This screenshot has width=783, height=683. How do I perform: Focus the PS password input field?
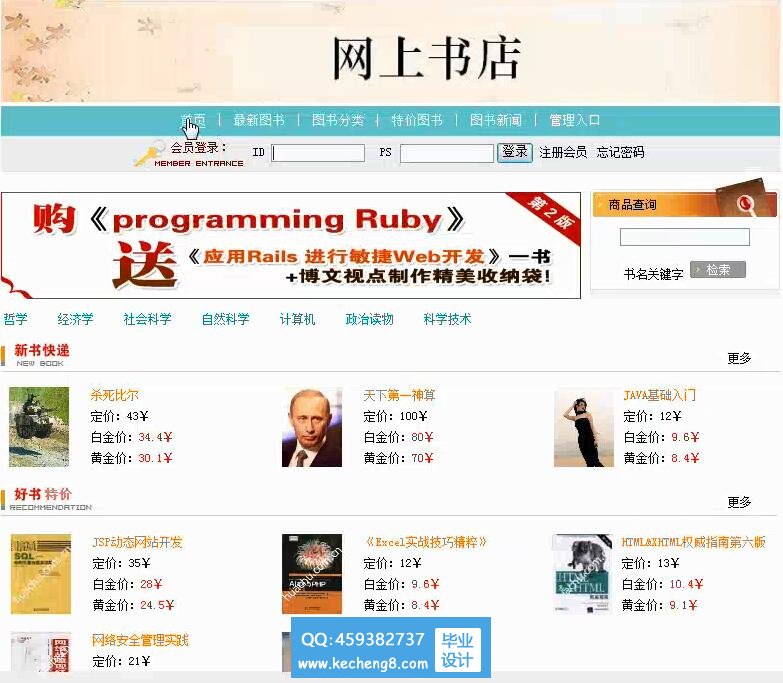tap(447, 153)
